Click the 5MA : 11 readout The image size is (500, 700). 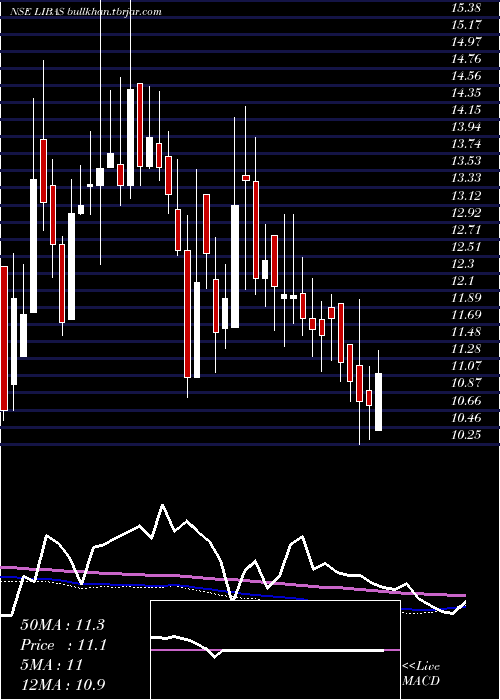[52, 665]
